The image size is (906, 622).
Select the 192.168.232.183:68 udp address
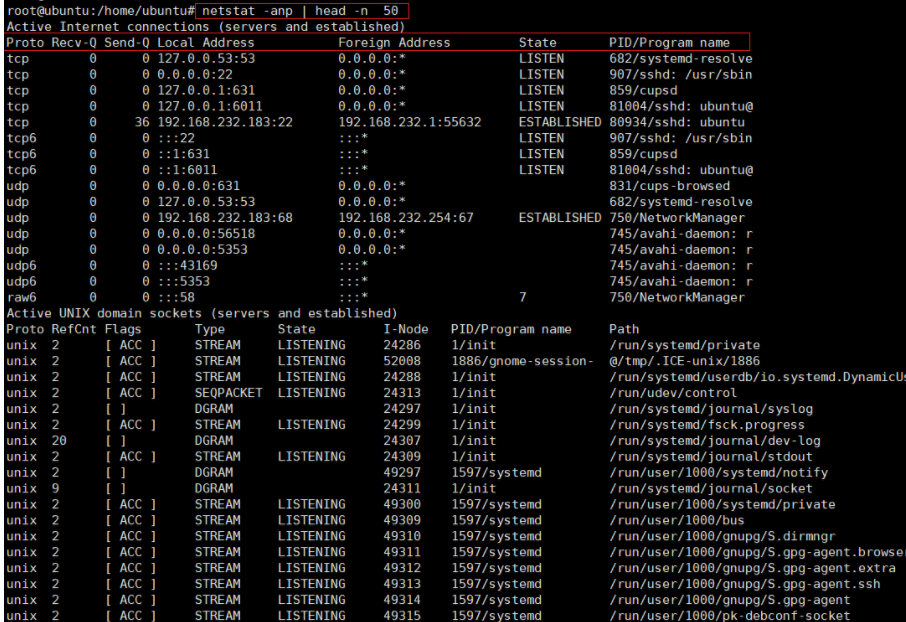(x=225, y=217)
